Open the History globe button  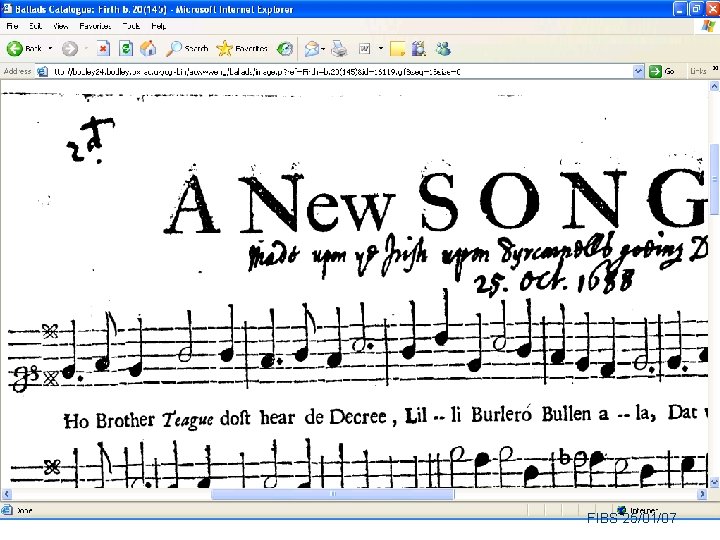pyautogui.click(x=285, y=48)
